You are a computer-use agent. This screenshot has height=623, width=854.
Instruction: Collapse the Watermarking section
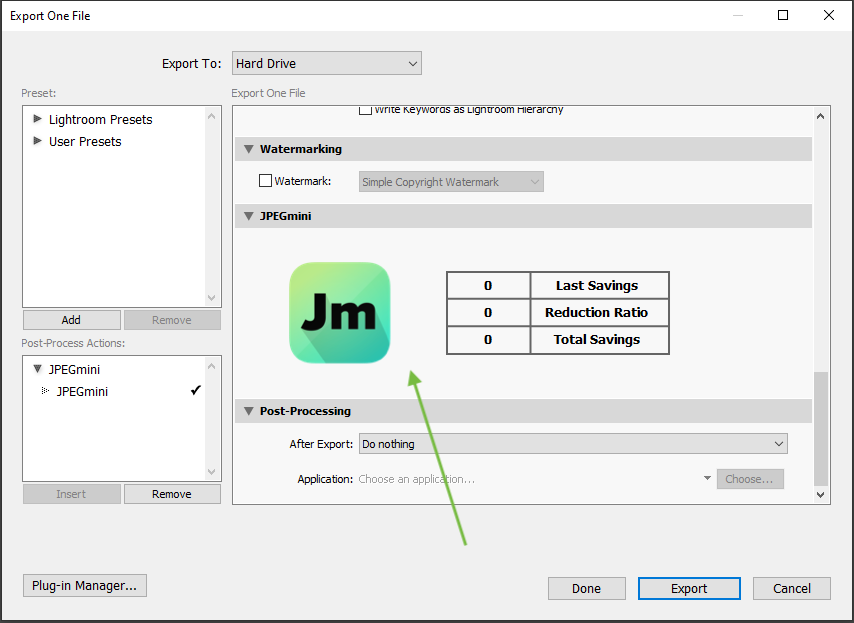(249, 149)
